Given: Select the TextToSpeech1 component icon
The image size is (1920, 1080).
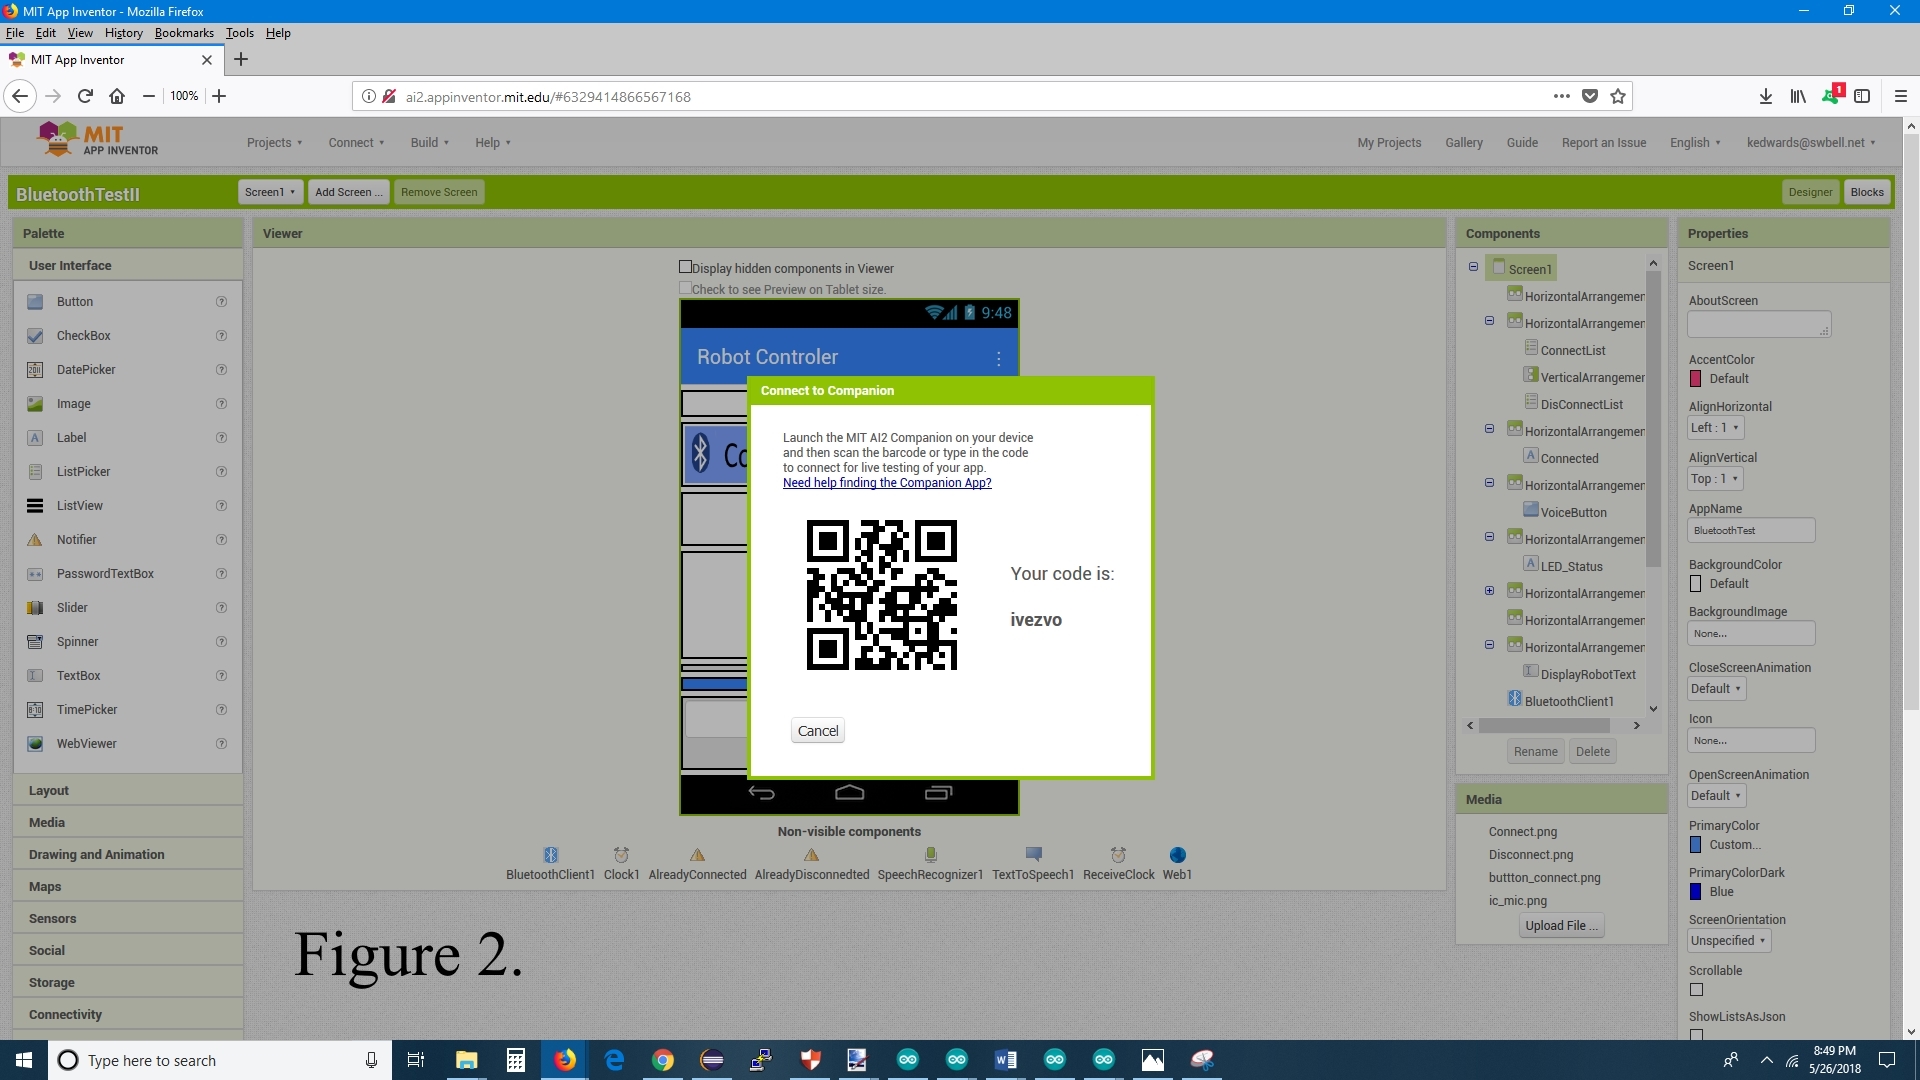Looking at the screenshot, I should [1033, 855].
